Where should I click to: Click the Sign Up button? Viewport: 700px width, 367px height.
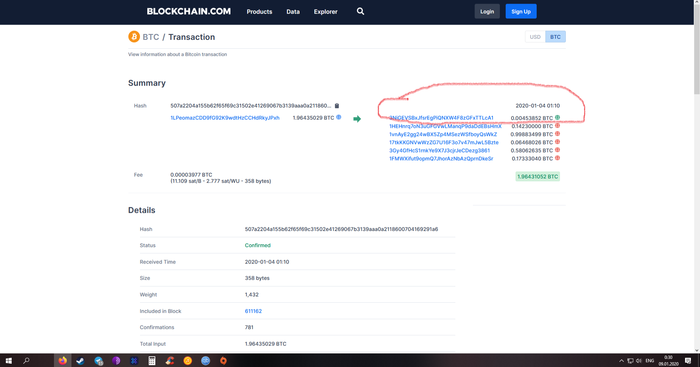pyautogui.click(x=521, y=12)
